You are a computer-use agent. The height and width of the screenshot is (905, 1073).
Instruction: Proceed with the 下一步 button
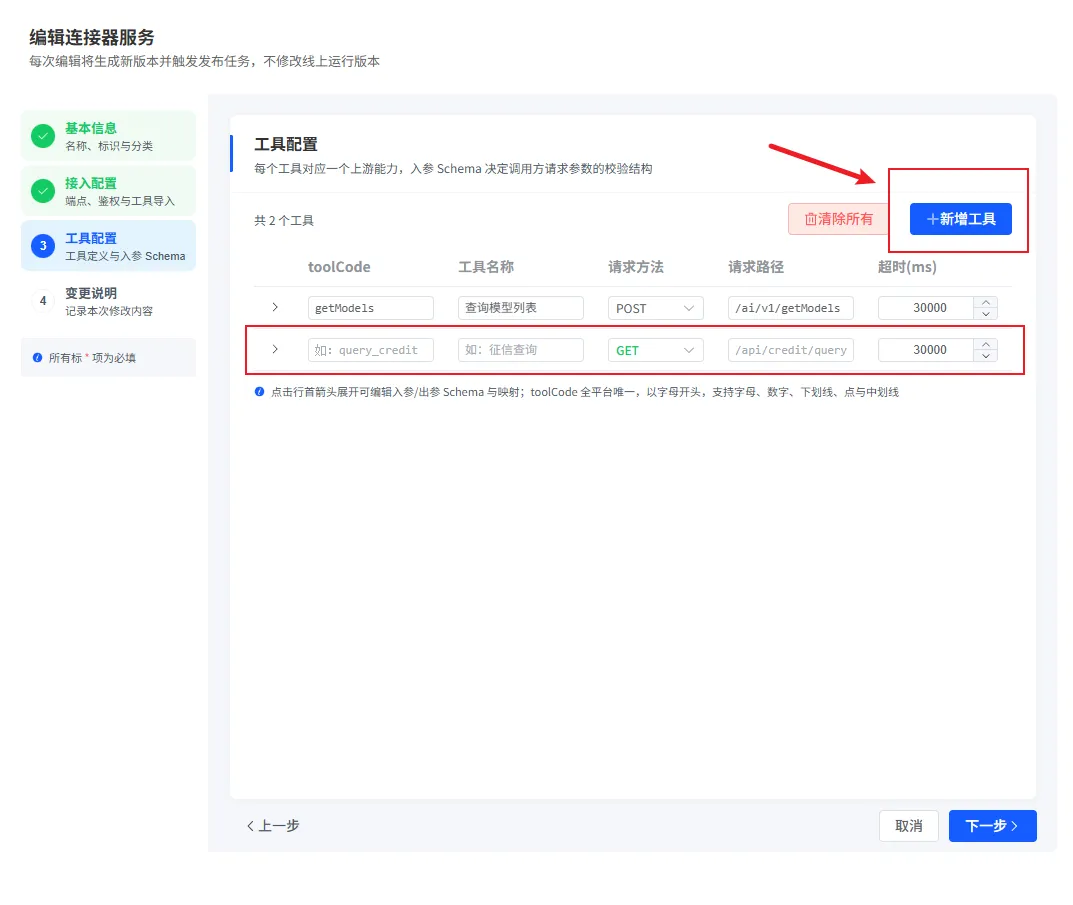click(992, 826)
